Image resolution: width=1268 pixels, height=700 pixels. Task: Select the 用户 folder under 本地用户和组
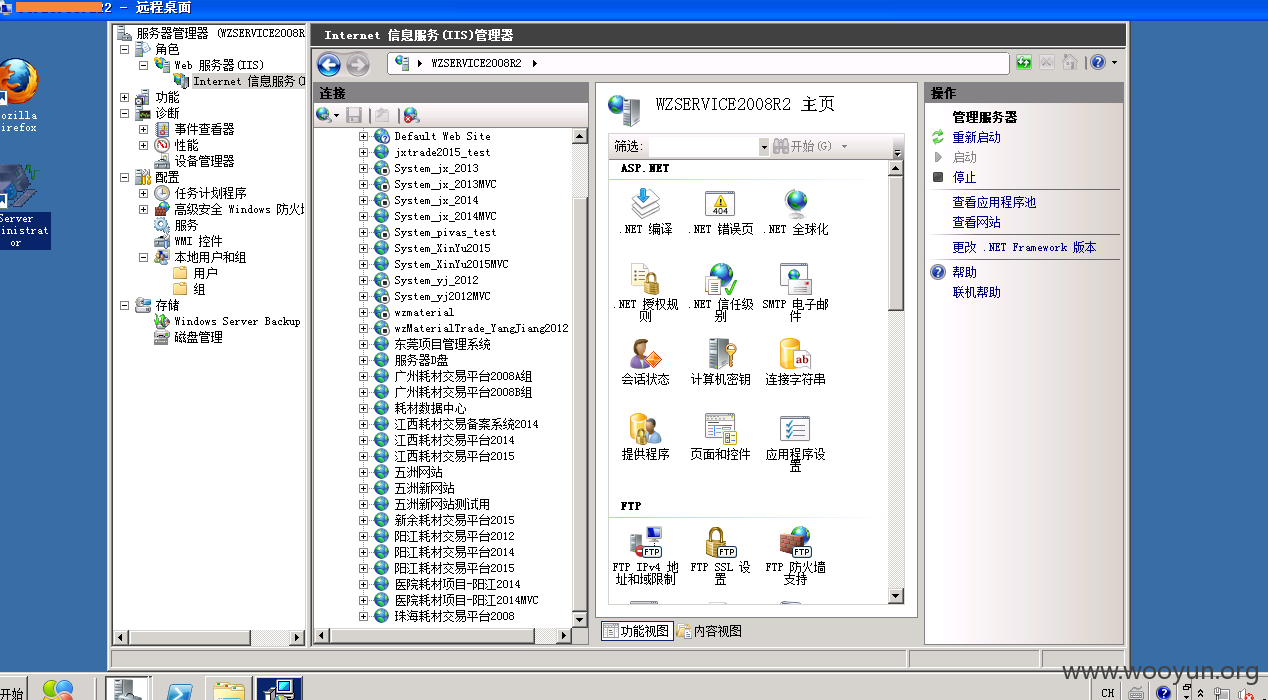[205, 273]
